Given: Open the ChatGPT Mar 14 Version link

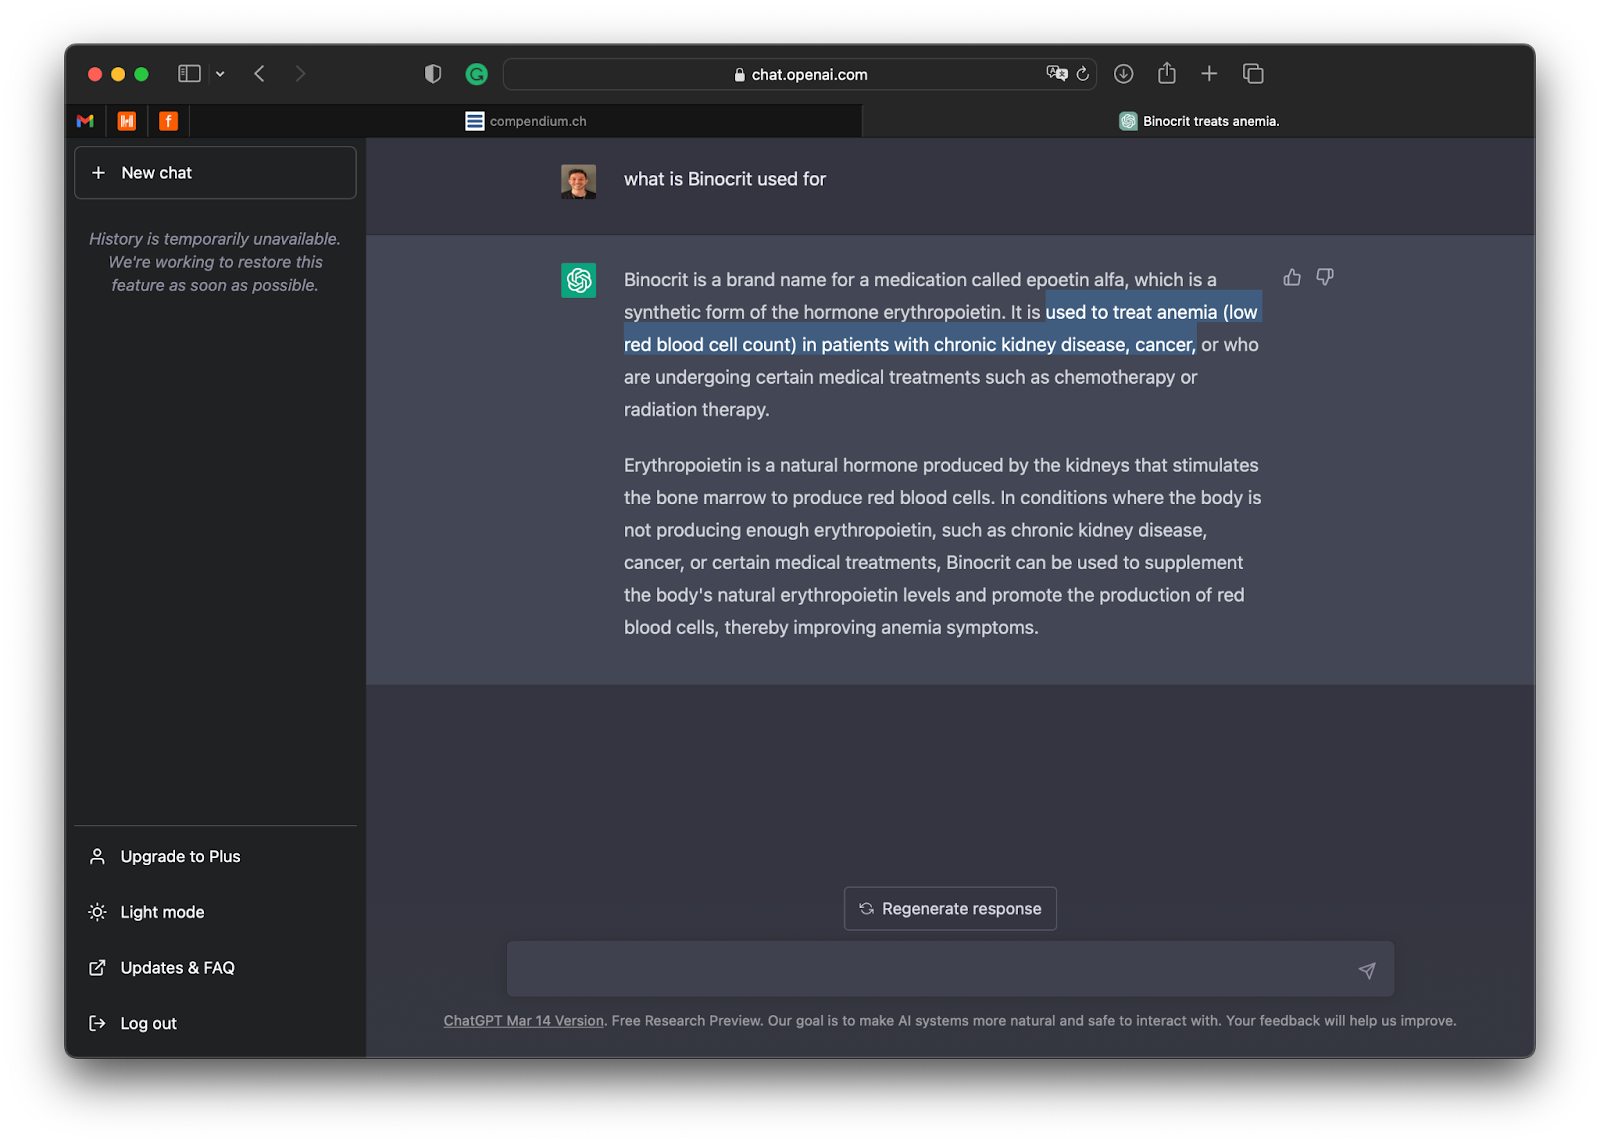Looking at the screenshot, I should point(524,1021).
